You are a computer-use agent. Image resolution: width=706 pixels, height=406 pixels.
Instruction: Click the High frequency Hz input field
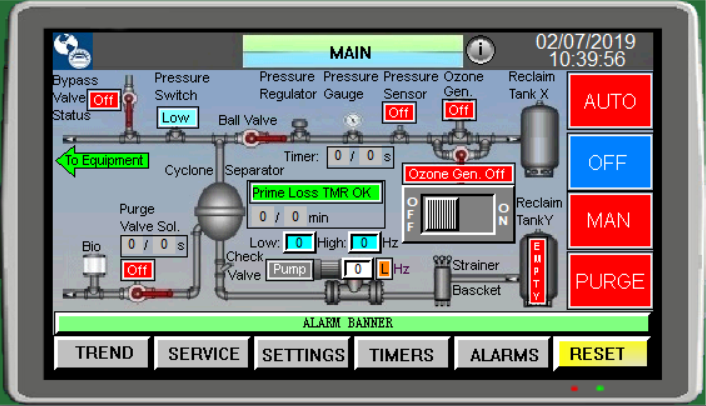click(364, 242)
